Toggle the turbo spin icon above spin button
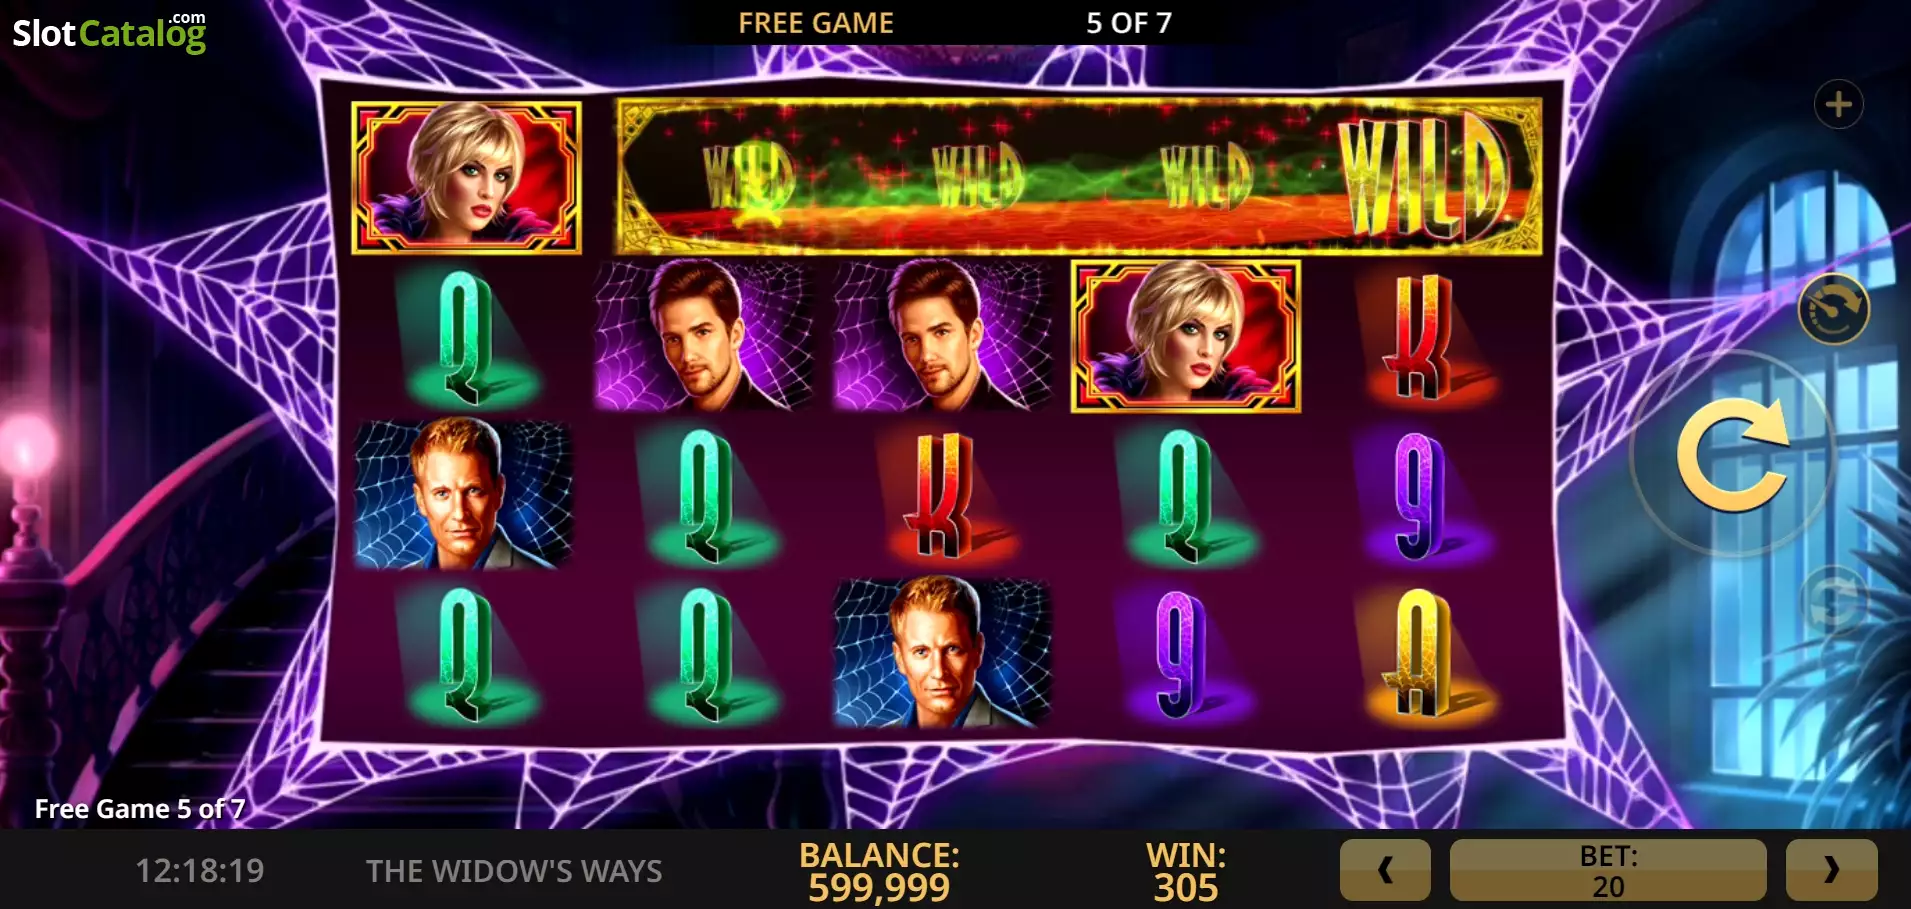This screenshot has width=1911, height=909. [x=1833, y=309]
